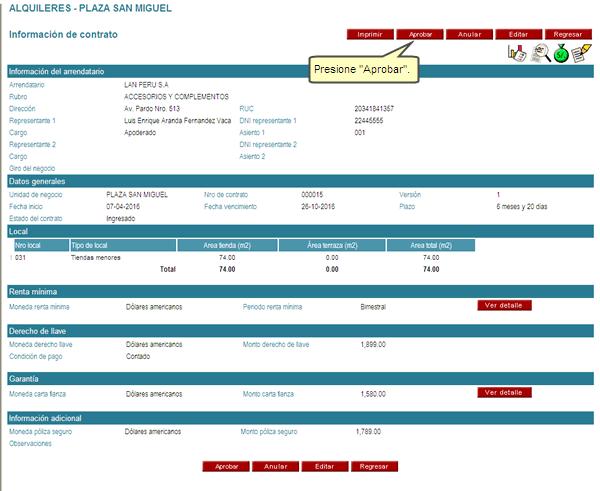Viewport: 600px width, 491px height.
Task: Open Ver detalle for Renta mínima
Action: (x=504, y=305)
